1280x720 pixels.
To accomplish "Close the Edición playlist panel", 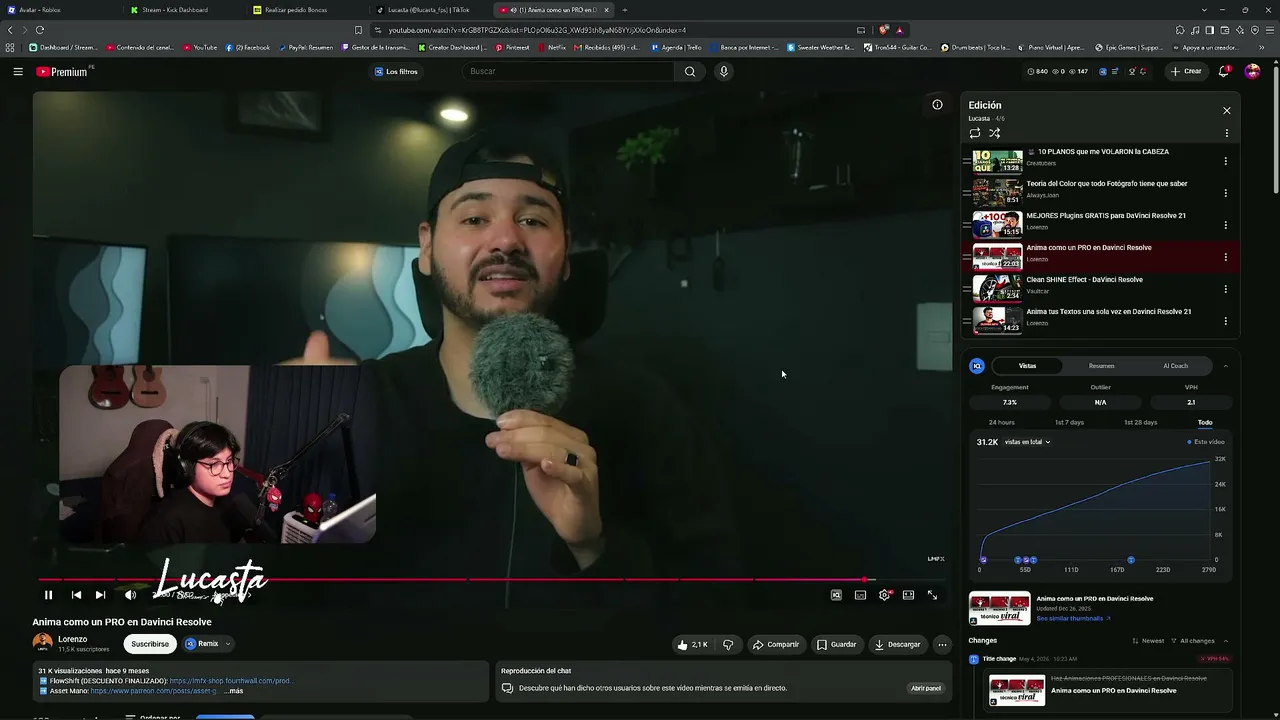I will pyautogui.click(x=1227, y=111).
